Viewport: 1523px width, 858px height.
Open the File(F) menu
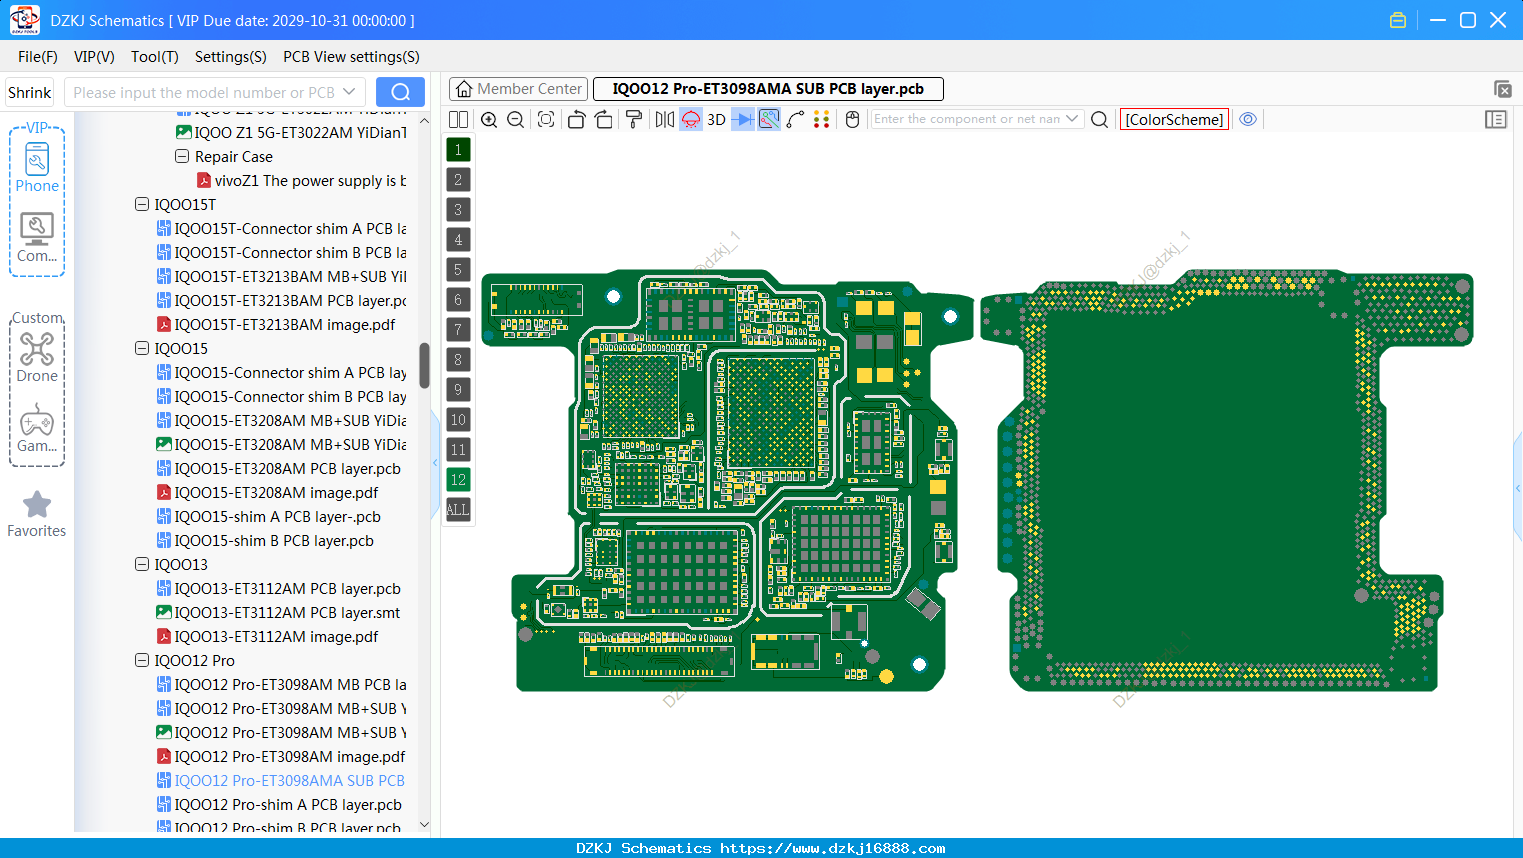(38, 57)
